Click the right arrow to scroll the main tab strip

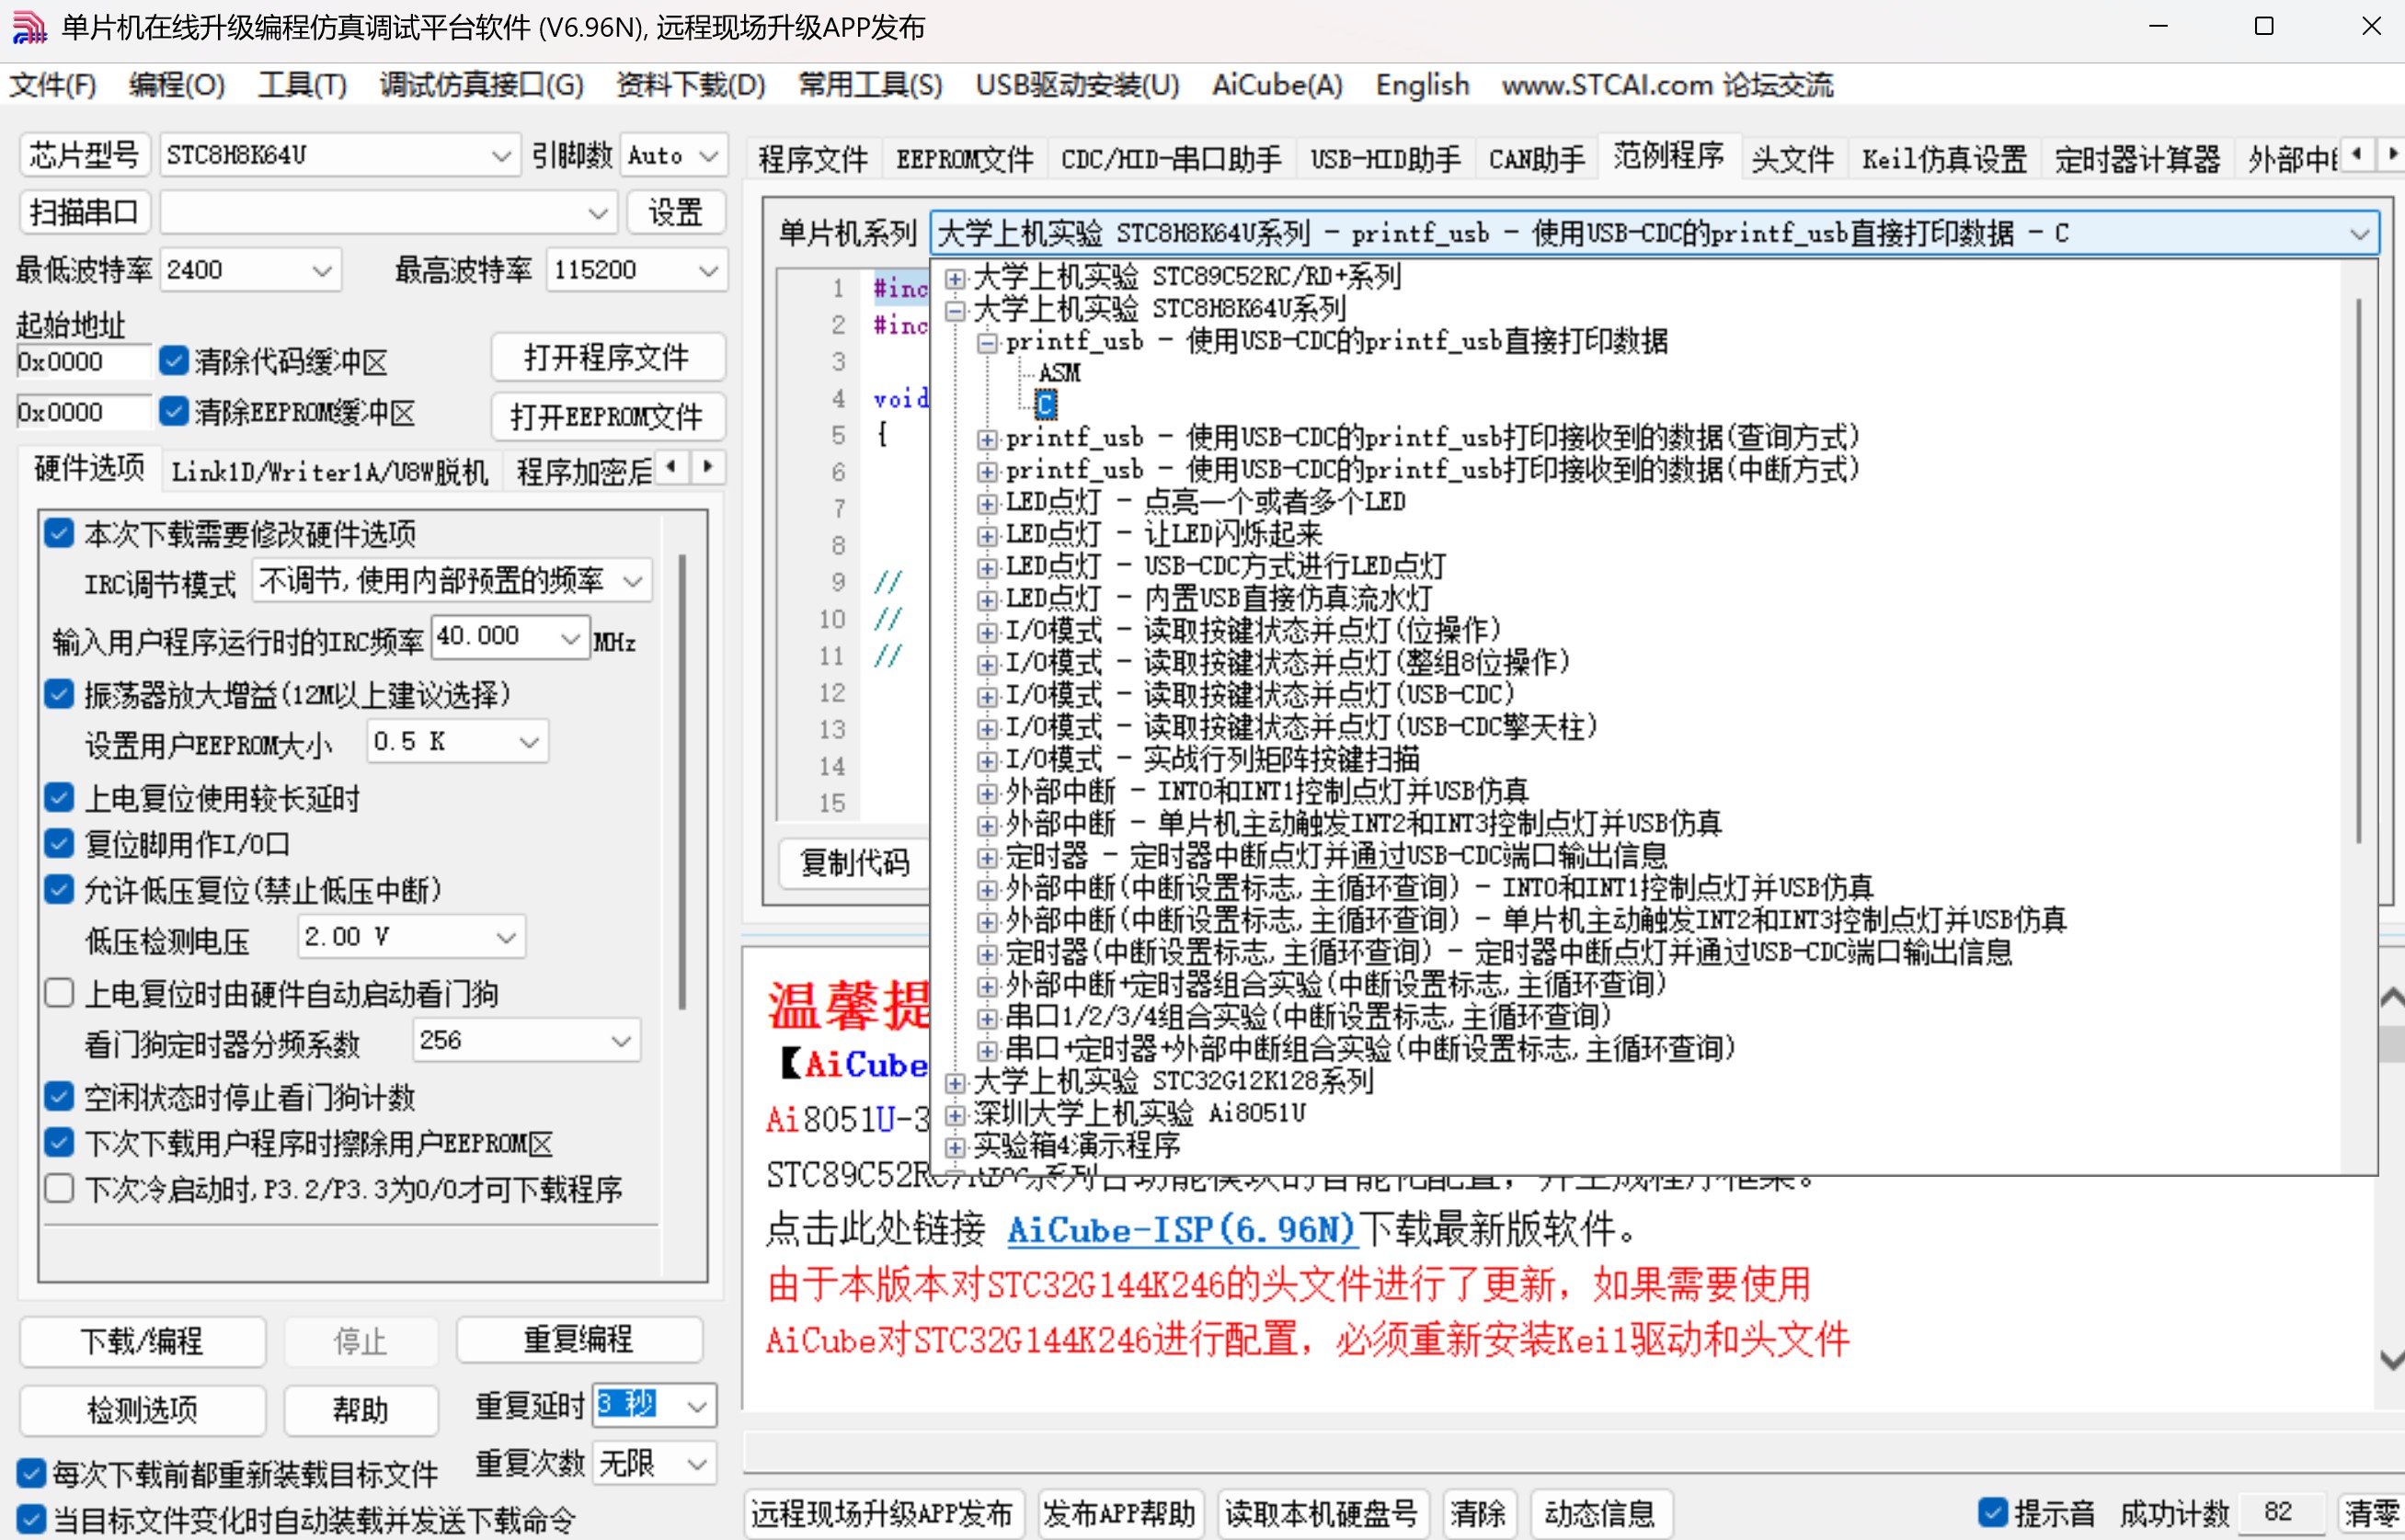(2391, 155)
